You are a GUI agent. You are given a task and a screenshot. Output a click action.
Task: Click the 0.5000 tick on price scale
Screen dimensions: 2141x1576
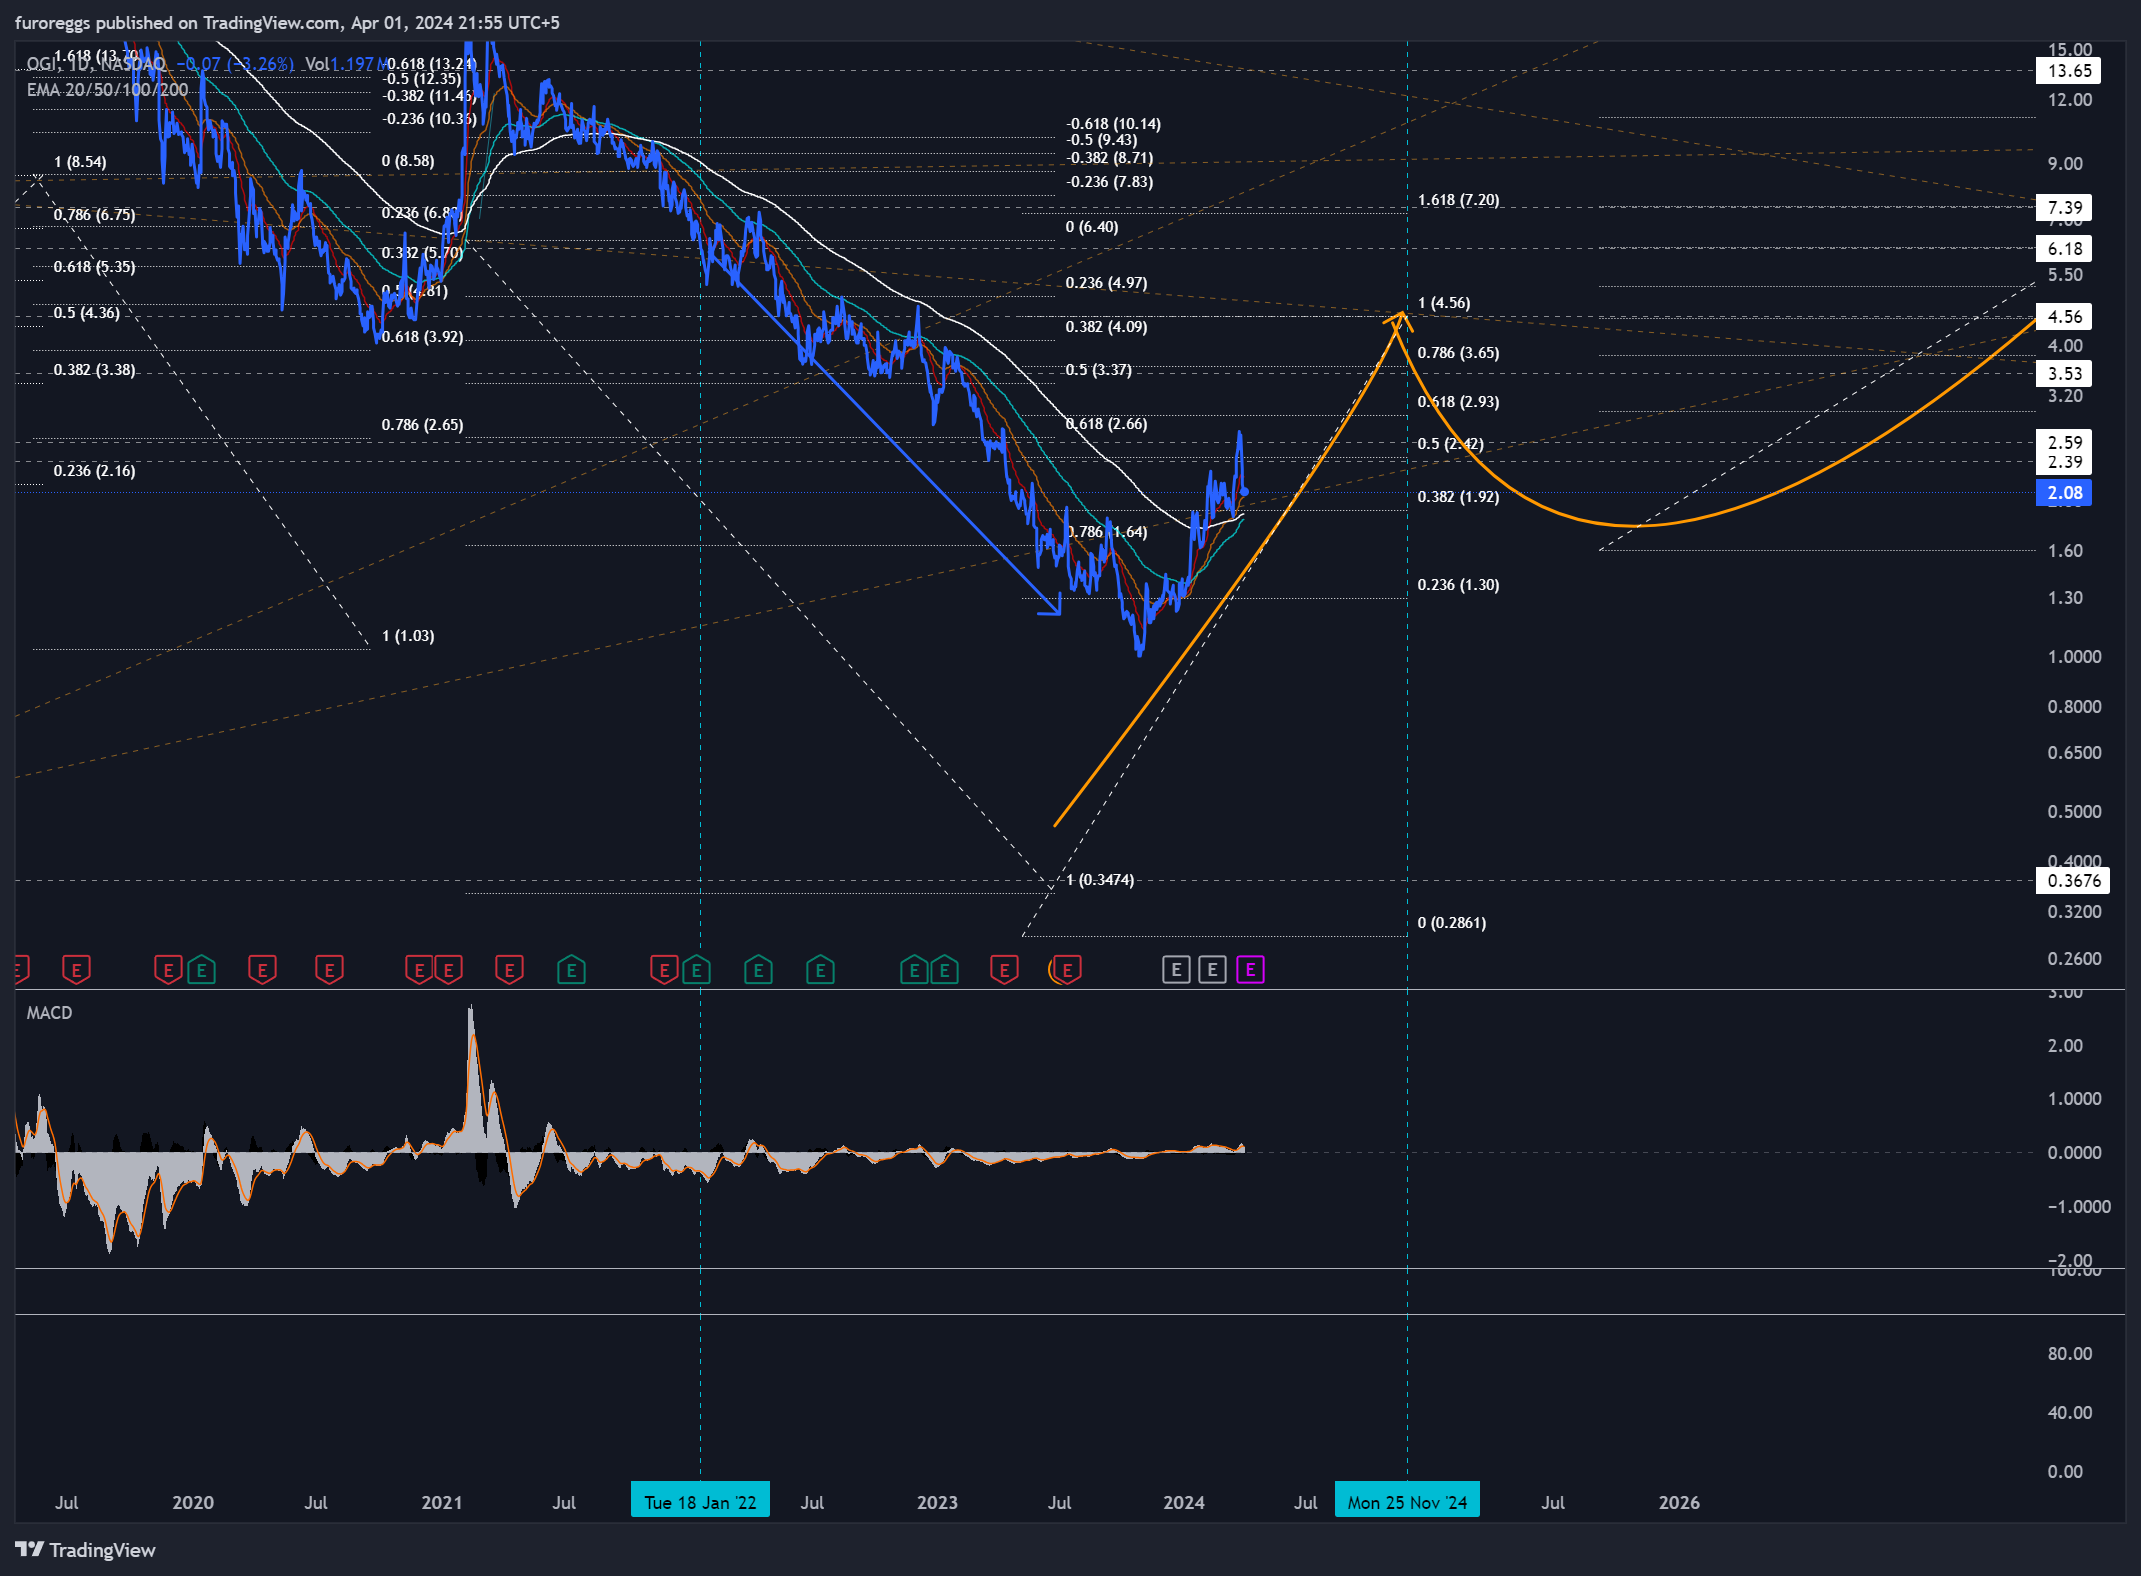click(2074, 812)
